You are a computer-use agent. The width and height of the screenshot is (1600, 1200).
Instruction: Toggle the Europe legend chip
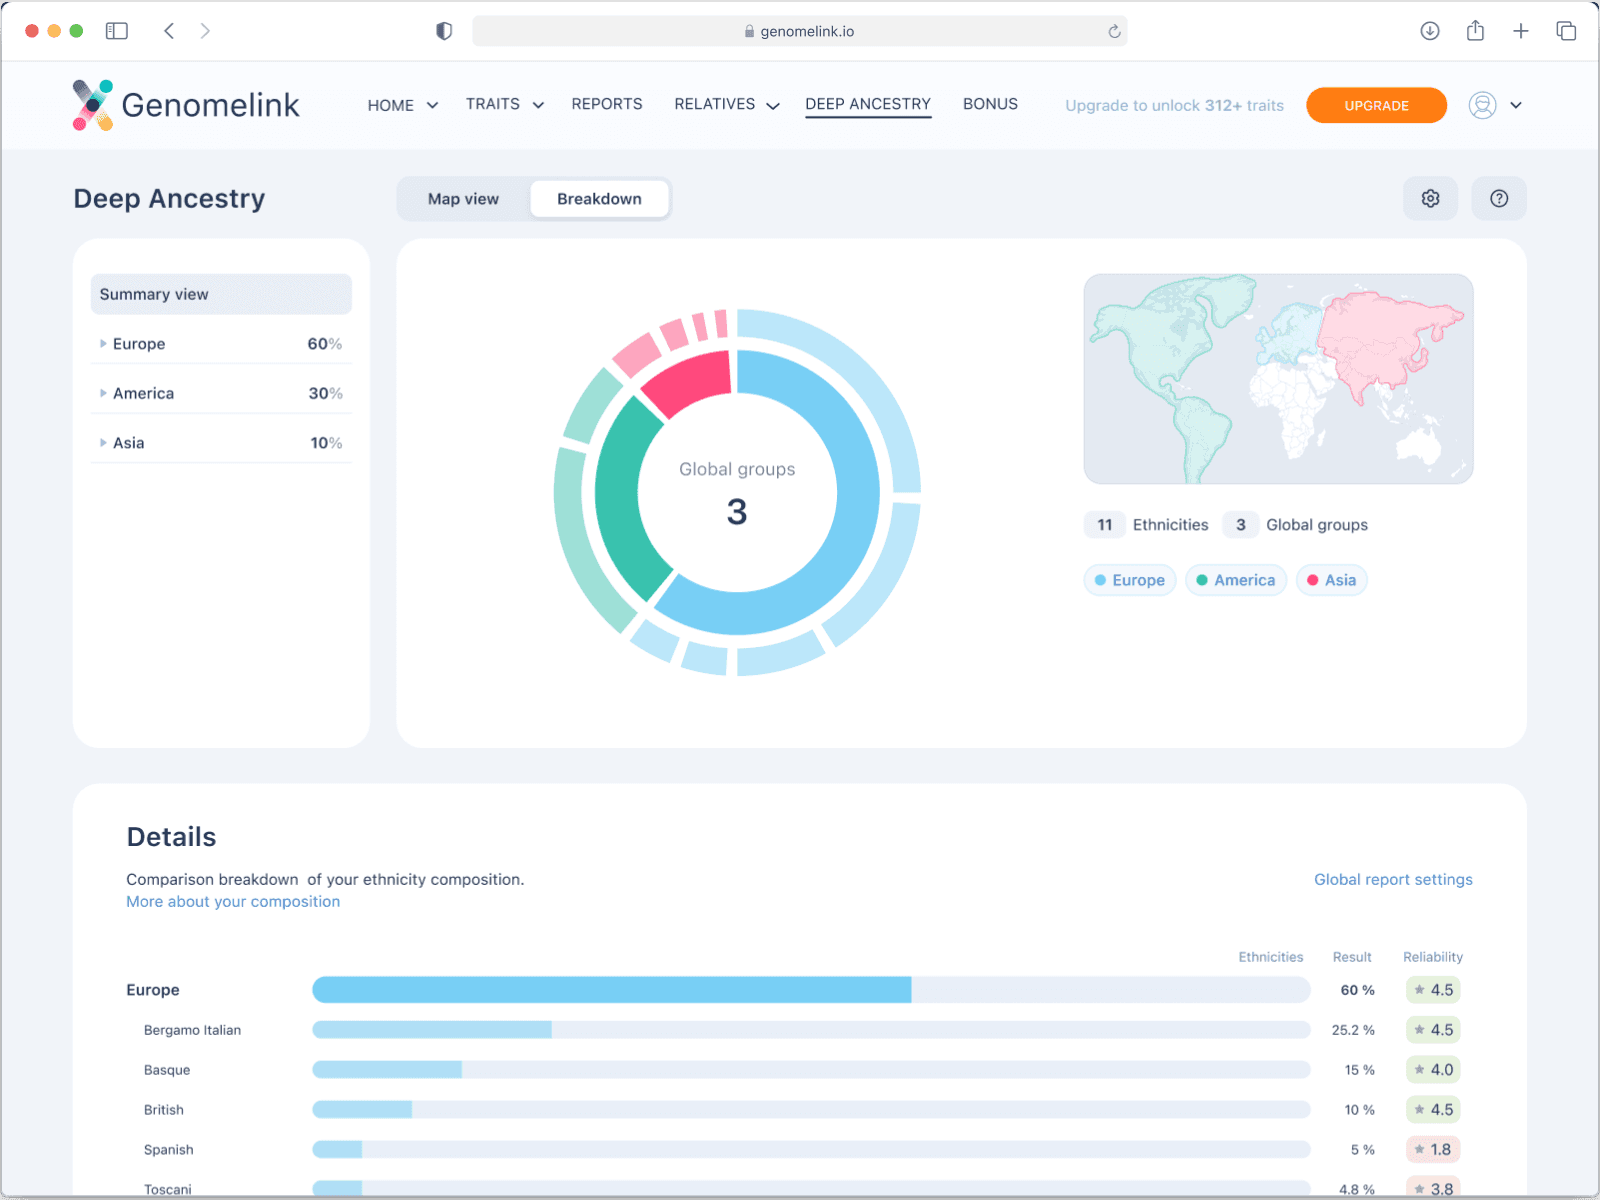pyautogui.click(x=1129, y=580)
